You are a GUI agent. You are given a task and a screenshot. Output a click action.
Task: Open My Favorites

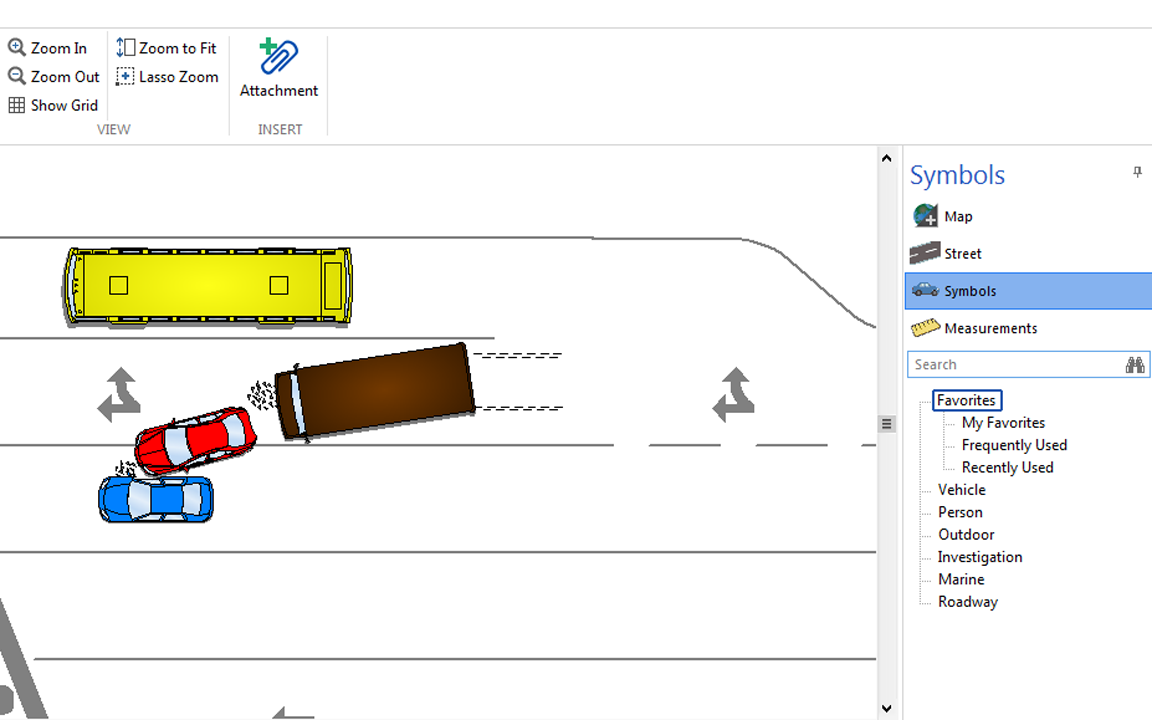(1003, 422)
